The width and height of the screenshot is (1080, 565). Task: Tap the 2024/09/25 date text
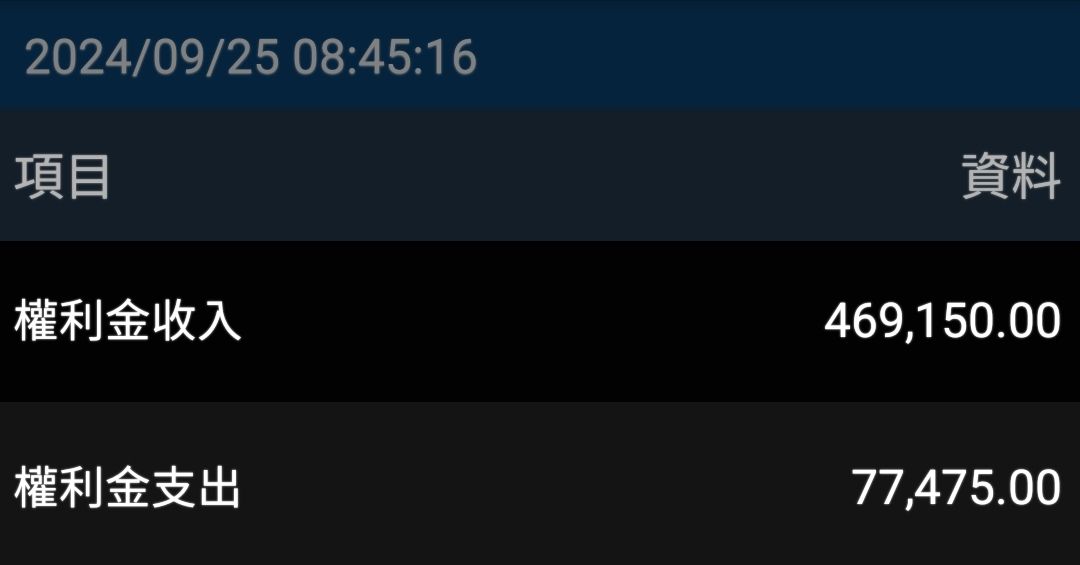point(152,56)
